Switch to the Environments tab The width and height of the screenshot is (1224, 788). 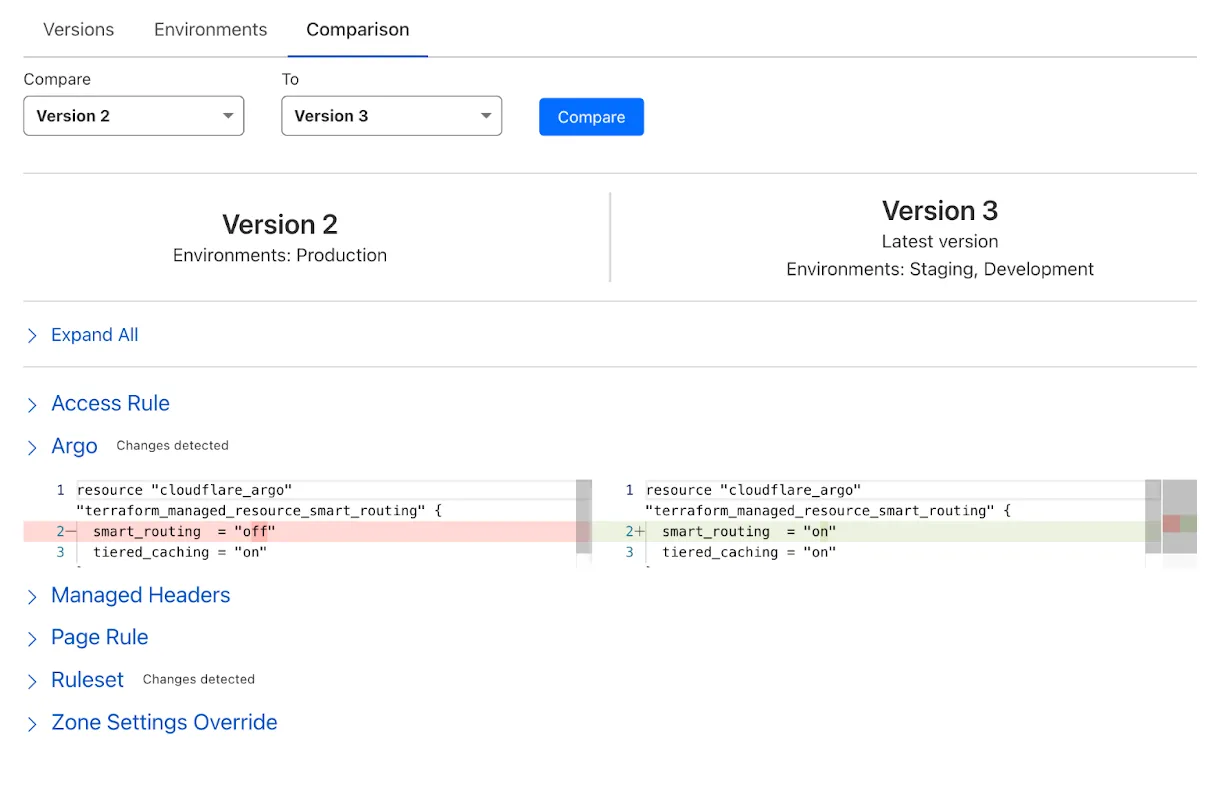click(x=210, y=30)
